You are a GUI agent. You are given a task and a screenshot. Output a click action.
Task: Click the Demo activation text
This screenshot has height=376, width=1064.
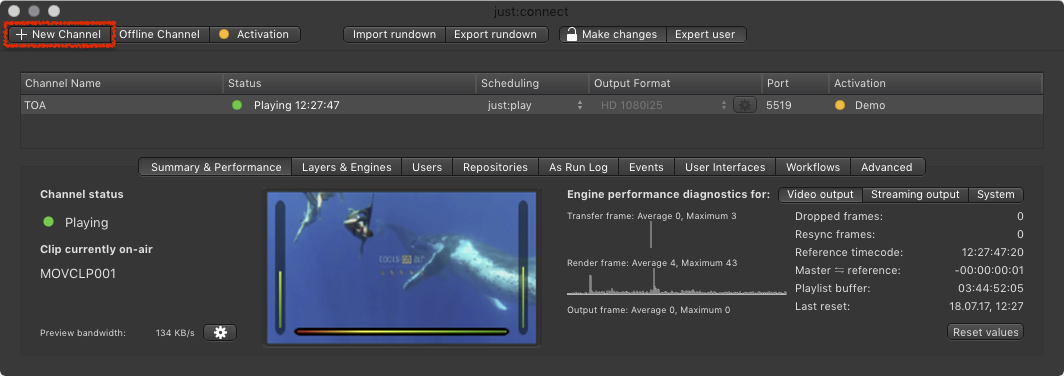[x=870, y=105]
